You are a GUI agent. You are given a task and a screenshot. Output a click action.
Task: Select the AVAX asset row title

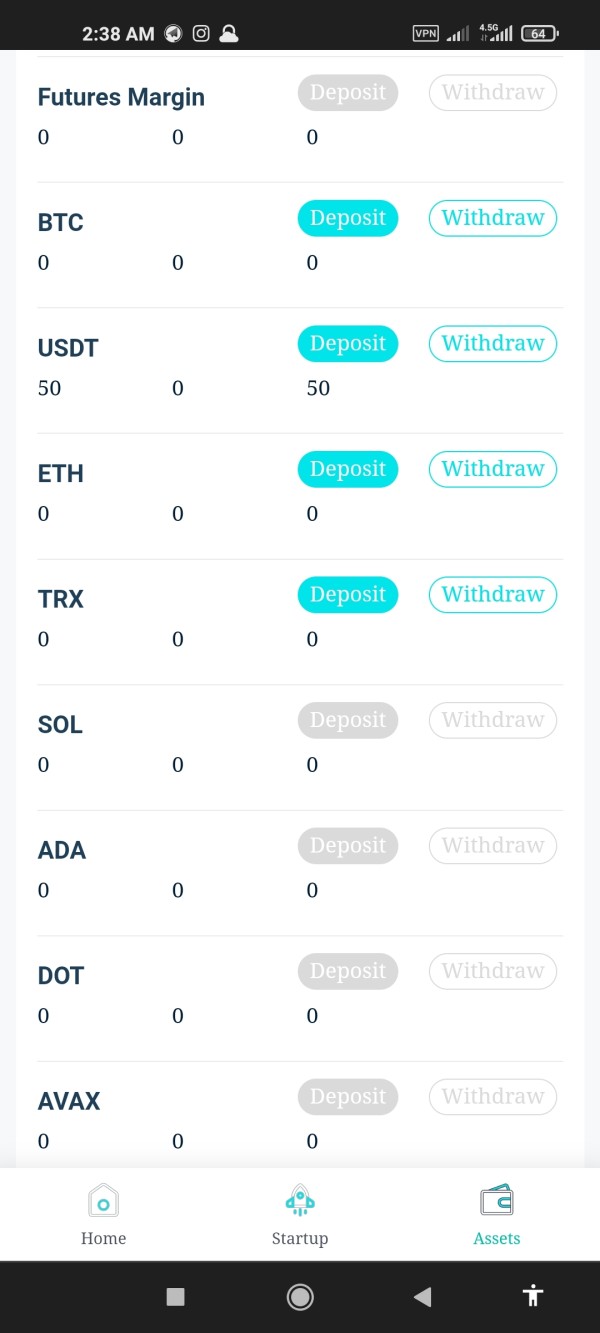point(69,1101)
